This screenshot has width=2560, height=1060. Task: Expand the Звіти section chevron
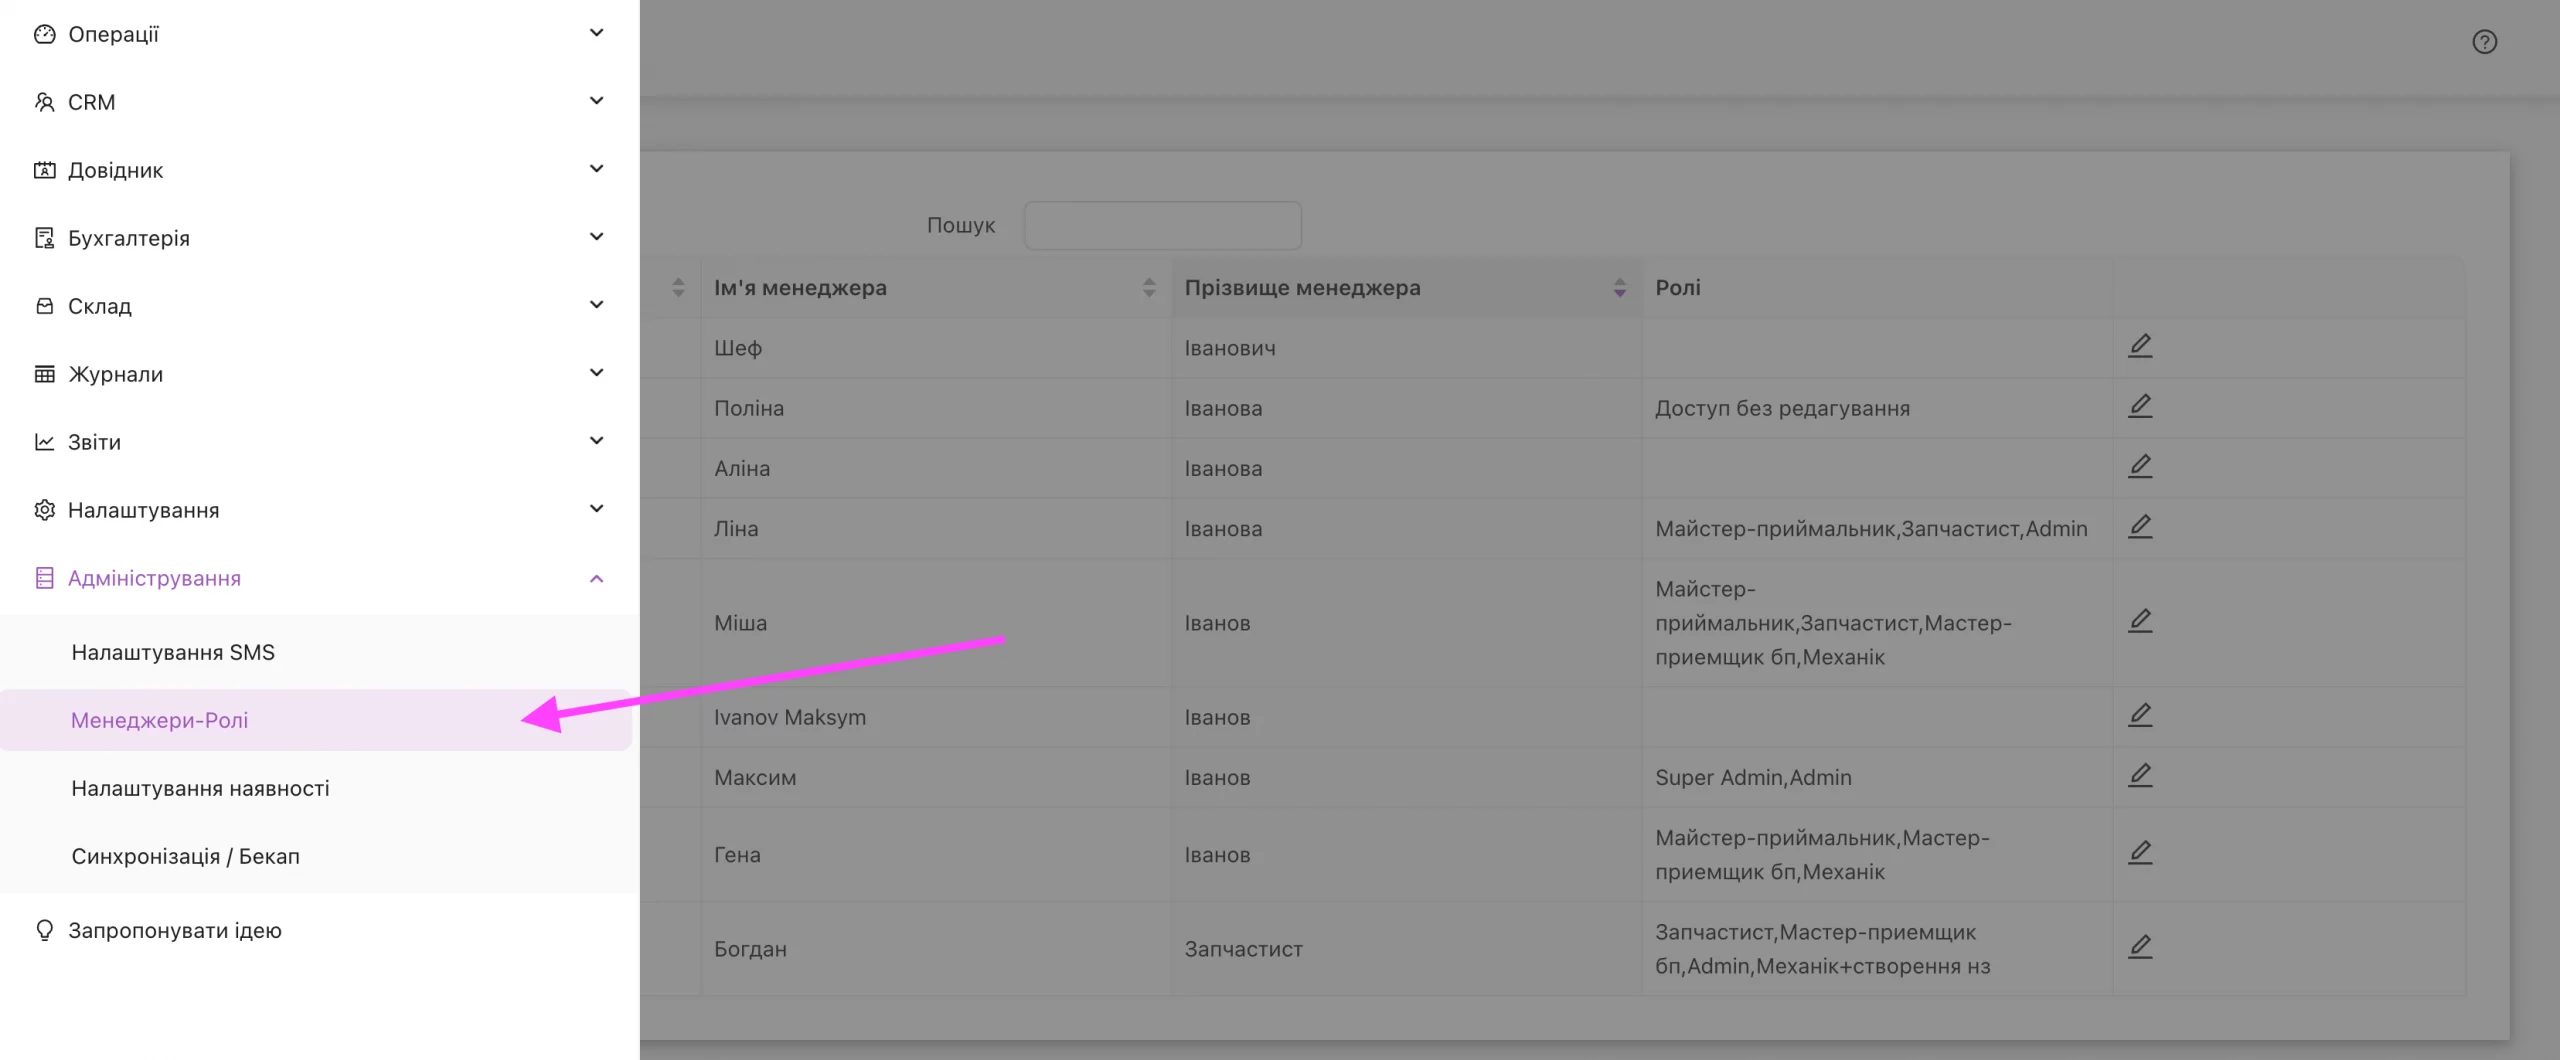click(x=596, y=441)
